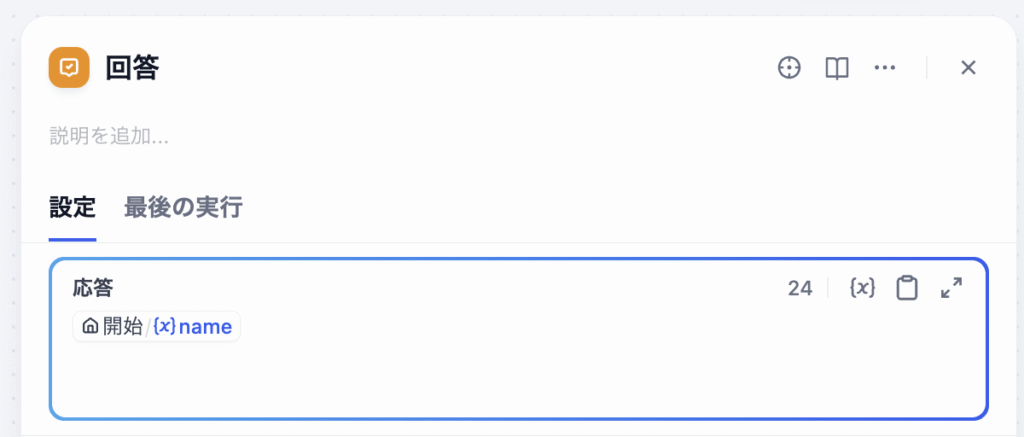Click the orange 回答 node icon
This screenshot has width=1024, height=437.
69,67
